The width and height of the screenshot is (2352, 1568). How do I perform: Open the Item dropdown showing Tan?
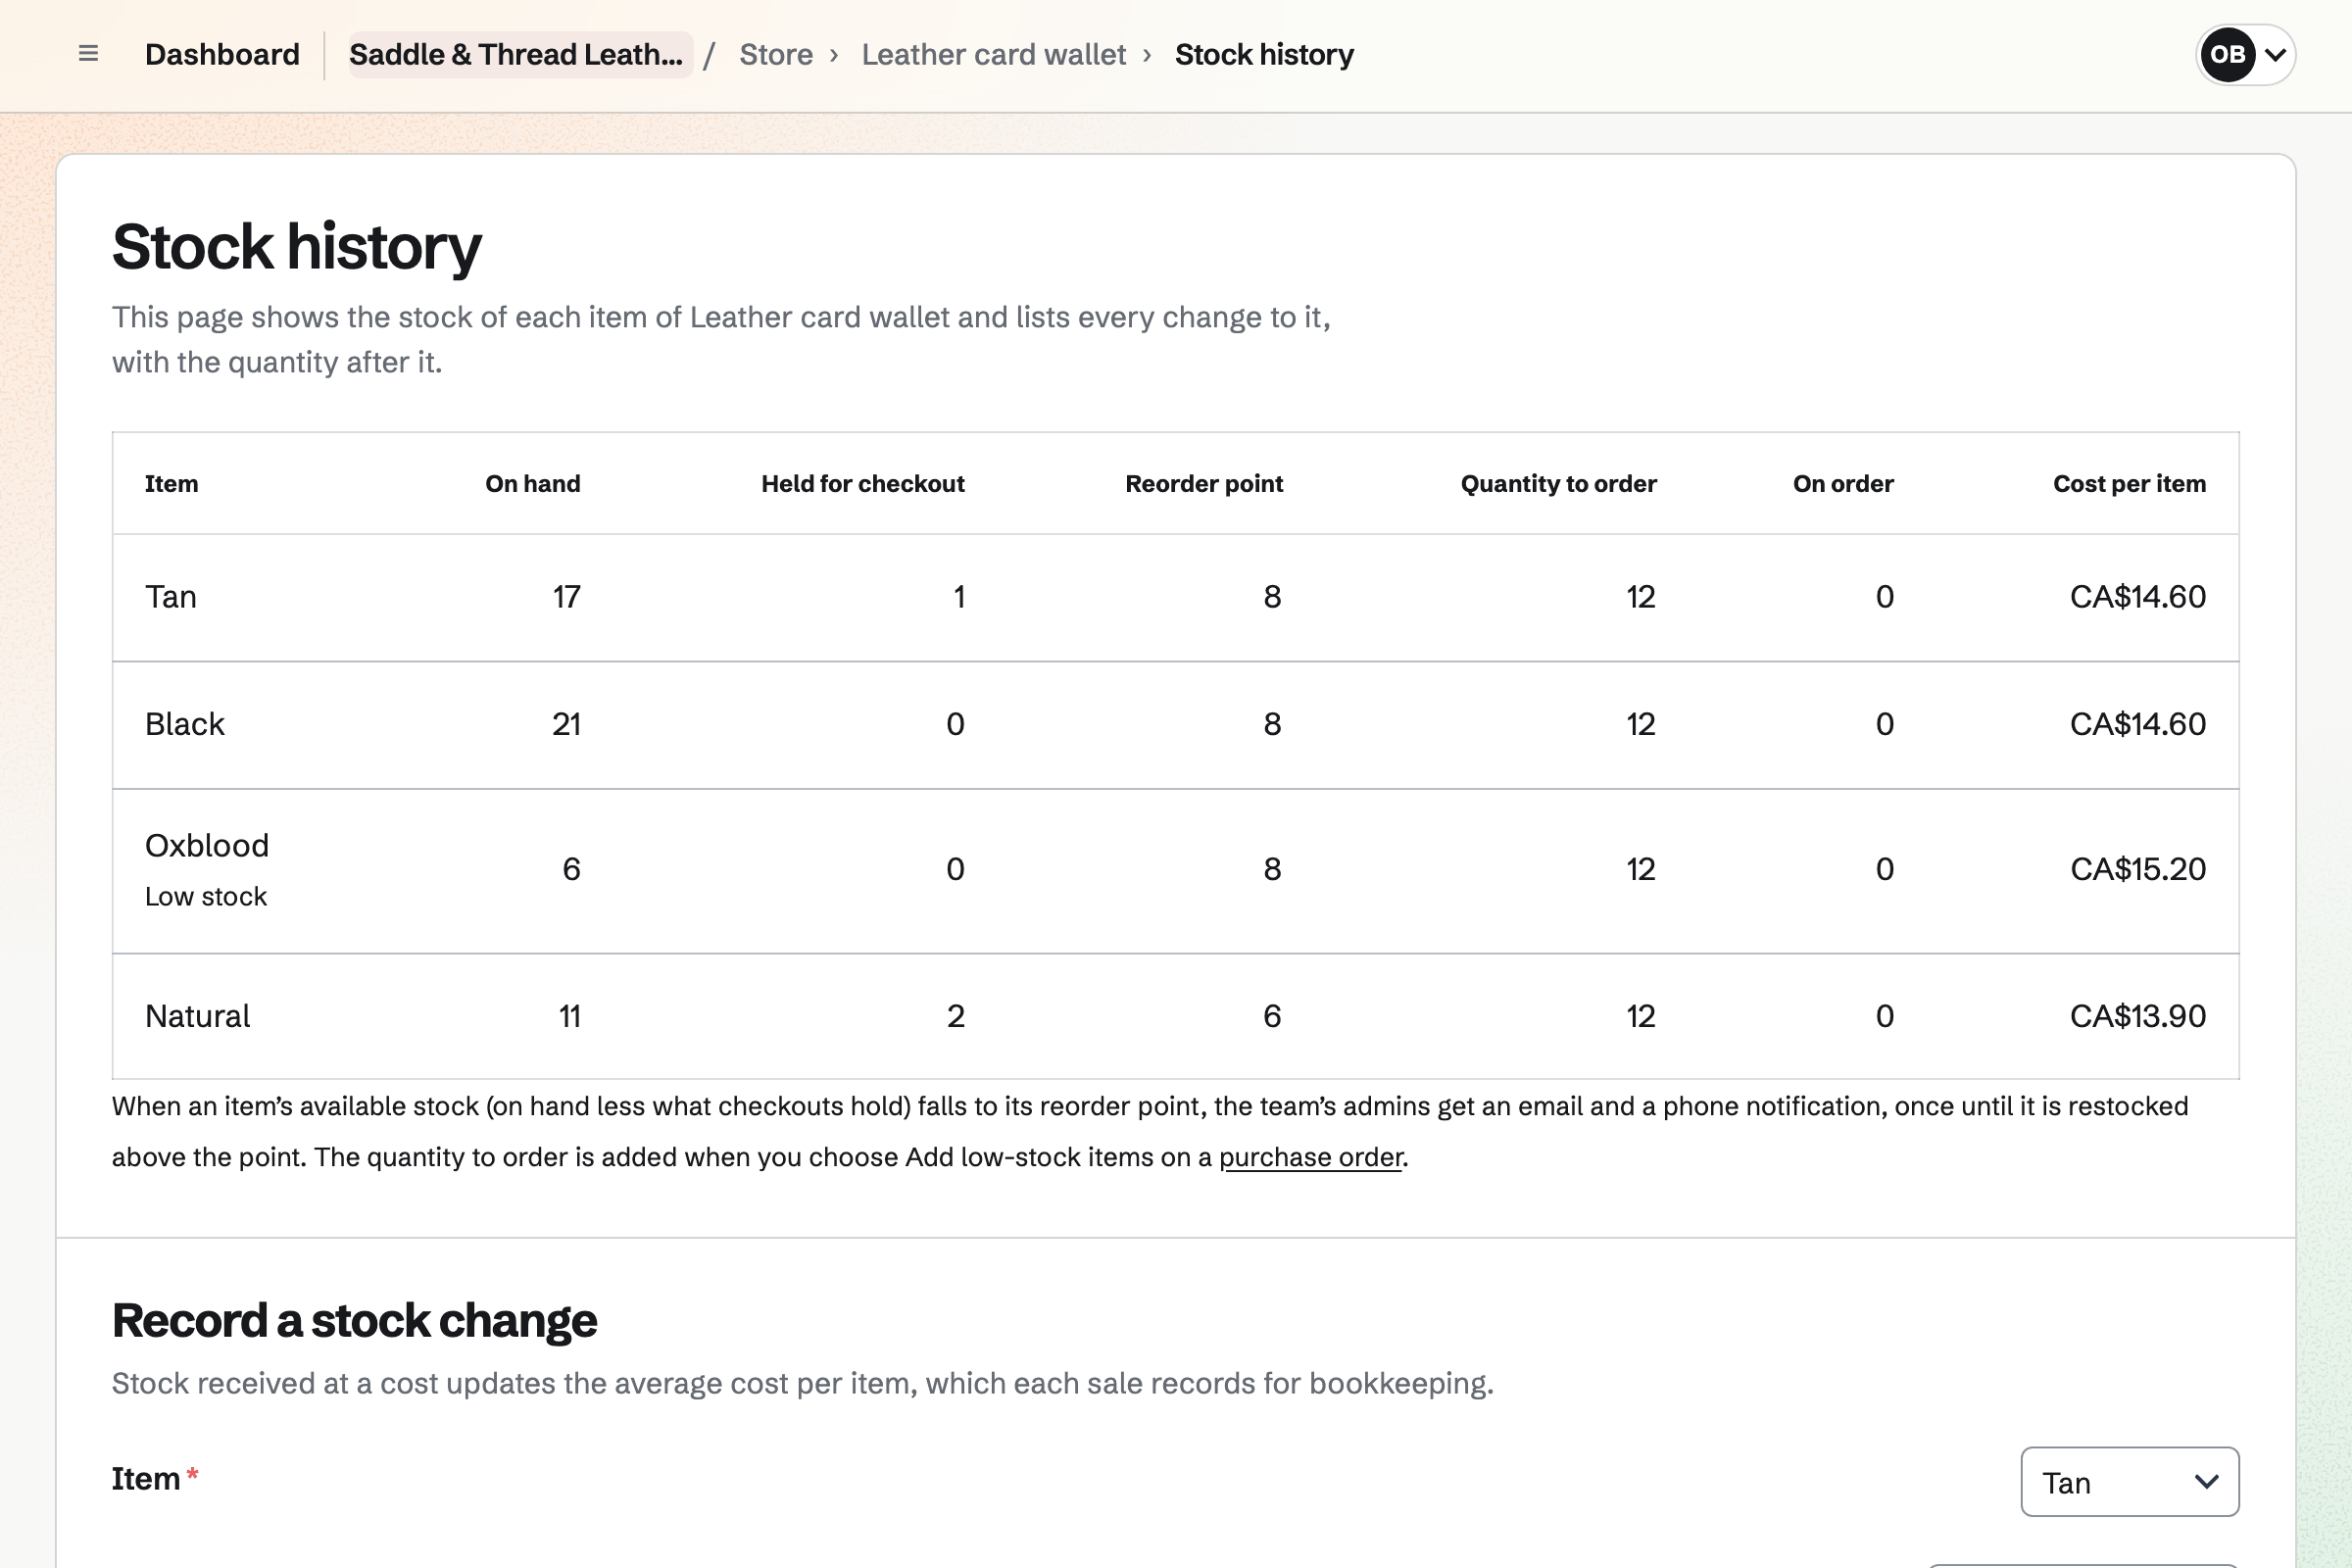2129,1482
